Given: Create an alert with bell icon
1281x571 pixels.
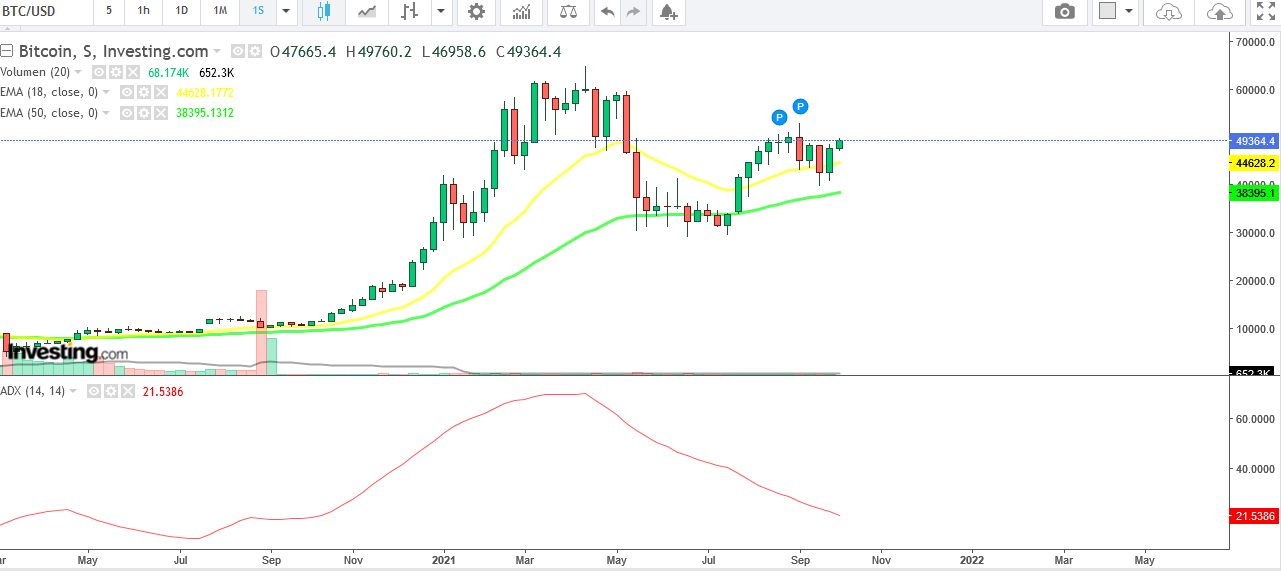Looking at the screenshot, I should tap(667, 12).
